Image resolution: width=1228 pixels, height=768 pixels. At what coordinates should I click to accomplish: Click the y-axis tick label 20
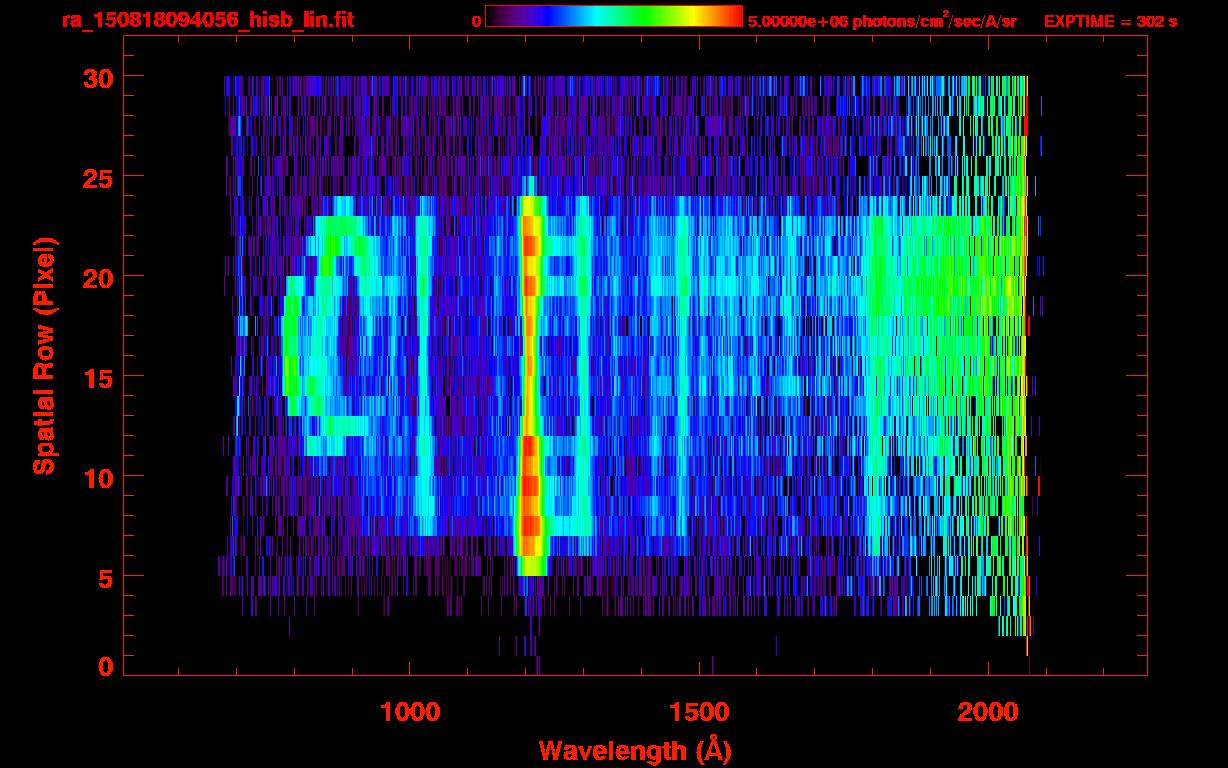[97, 277]
